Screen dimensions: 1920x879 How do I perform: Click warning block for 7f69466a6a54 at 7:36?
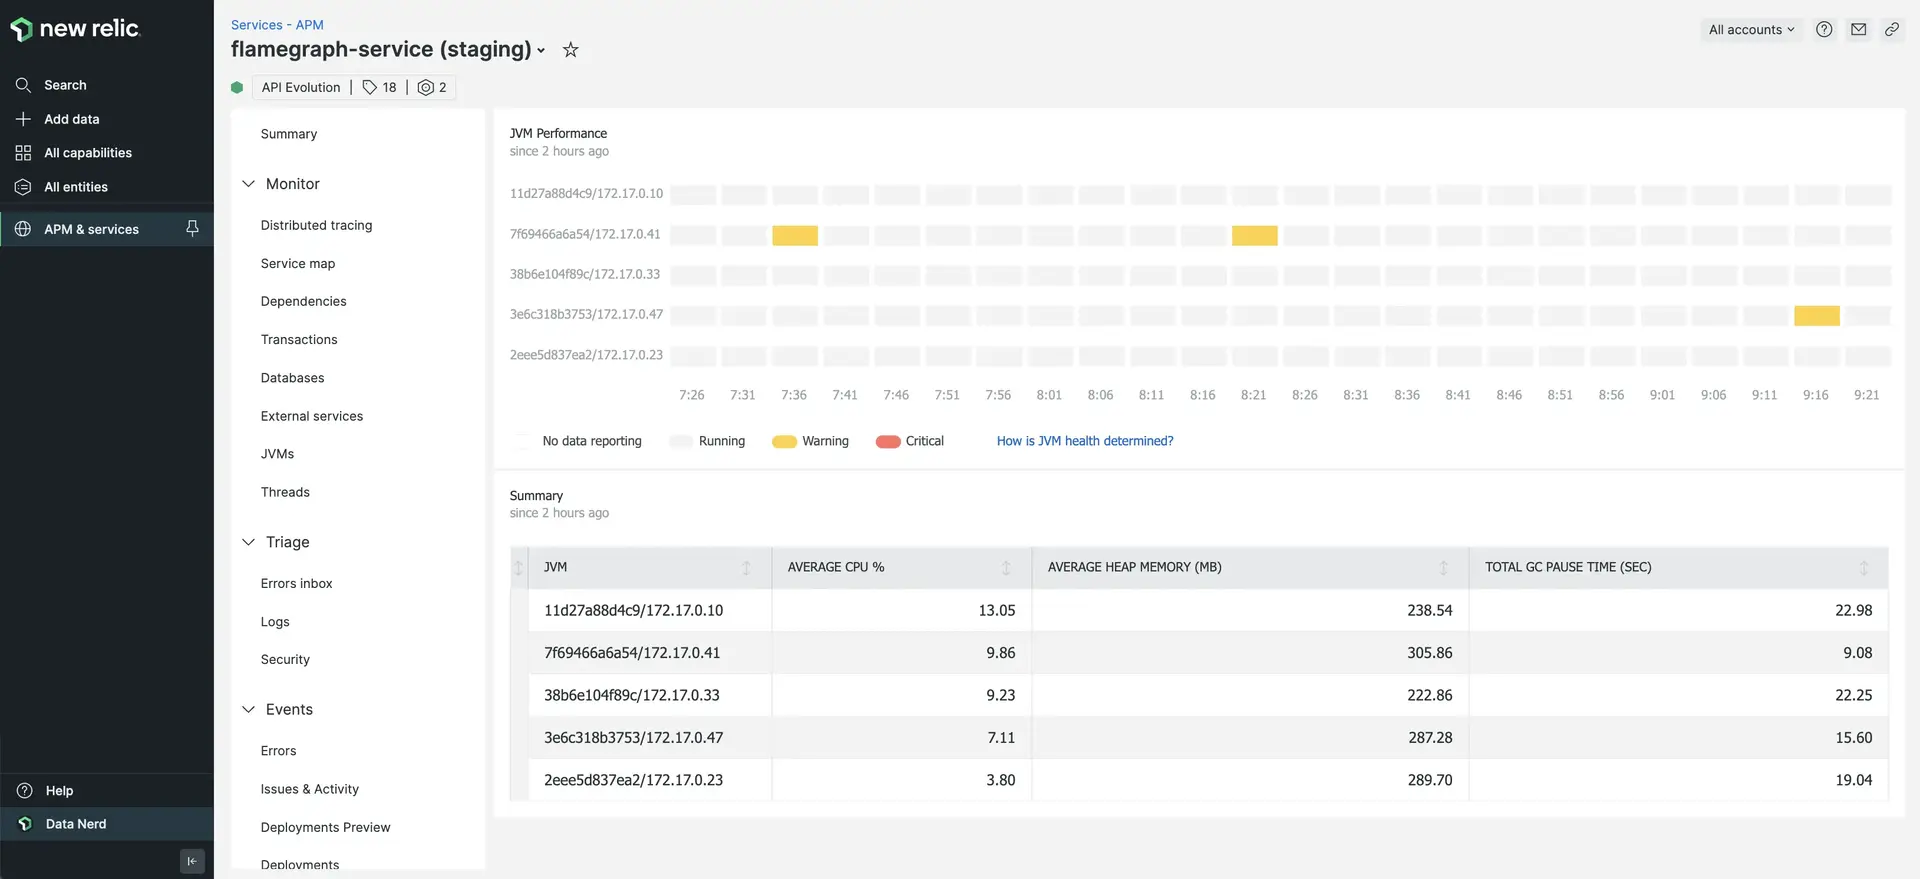(795, 235)
